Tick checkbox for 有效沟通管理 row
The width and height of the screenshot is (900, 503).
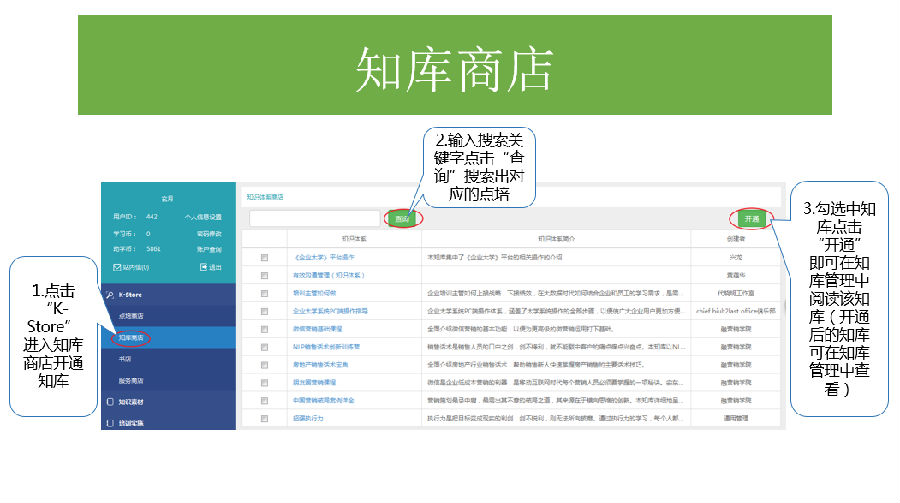(264, 275)
